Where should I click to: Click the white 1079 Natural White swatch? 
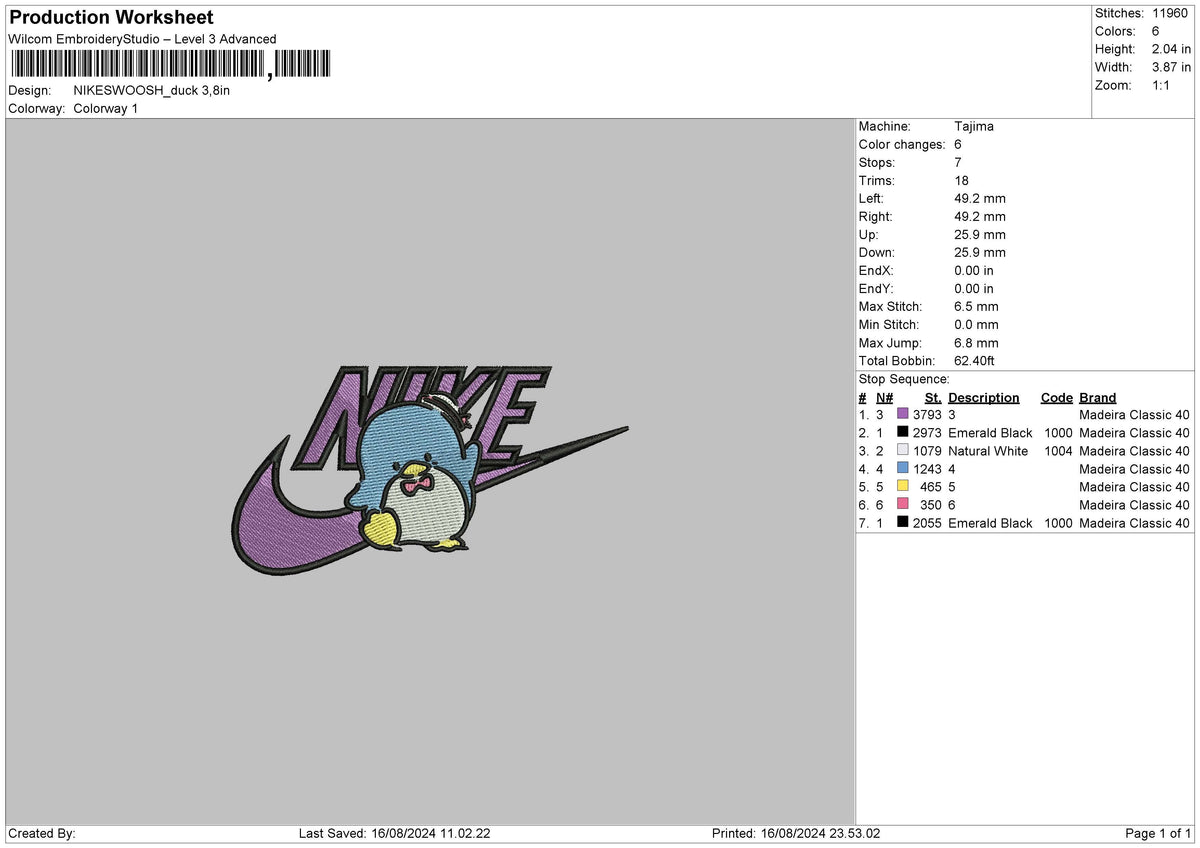tap(903, 450)
